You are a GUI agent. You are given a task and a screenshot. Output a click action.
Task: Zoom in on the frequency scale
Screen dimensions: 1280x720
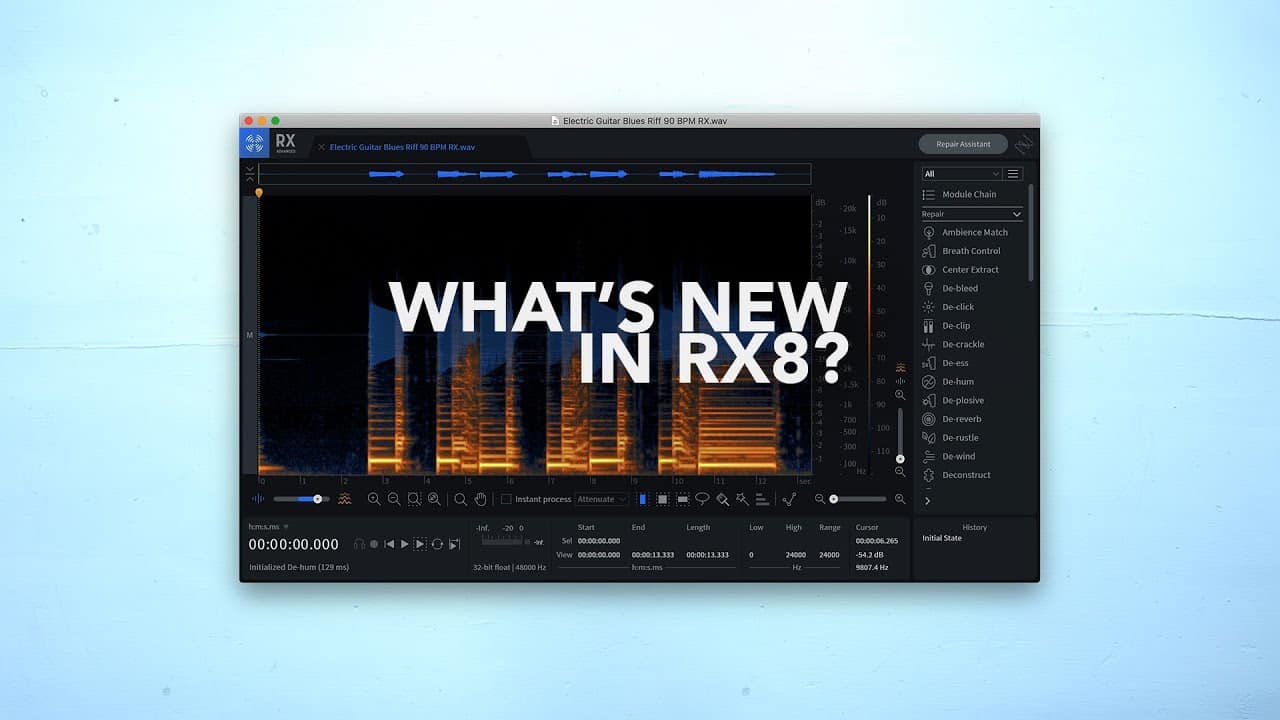click(900, 395)
